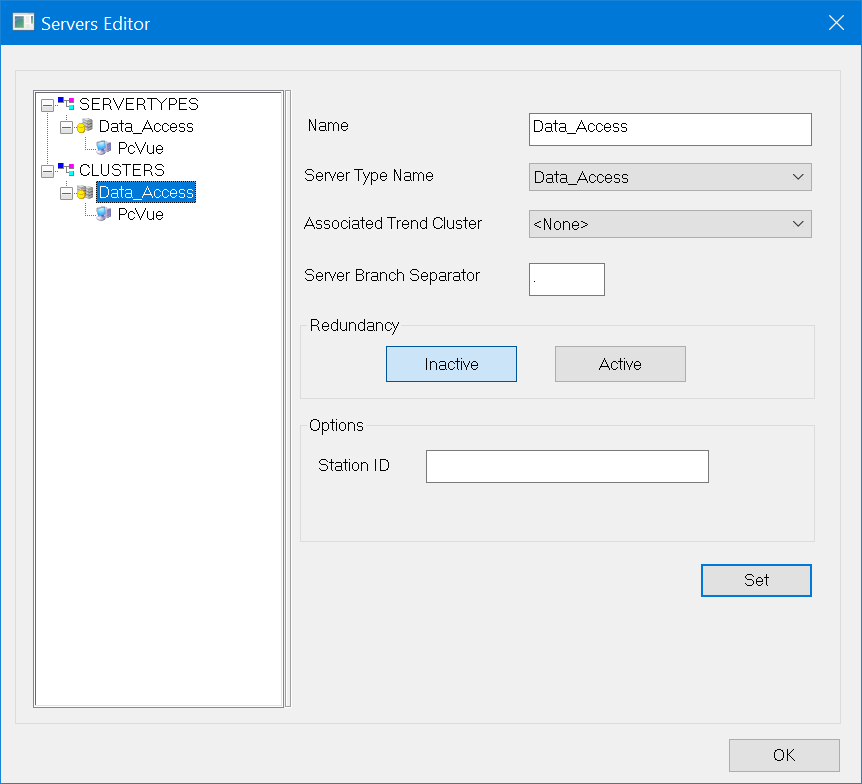Collapse the CLUSTERS root node
862x784 pixels.
(x=47, y=171)
